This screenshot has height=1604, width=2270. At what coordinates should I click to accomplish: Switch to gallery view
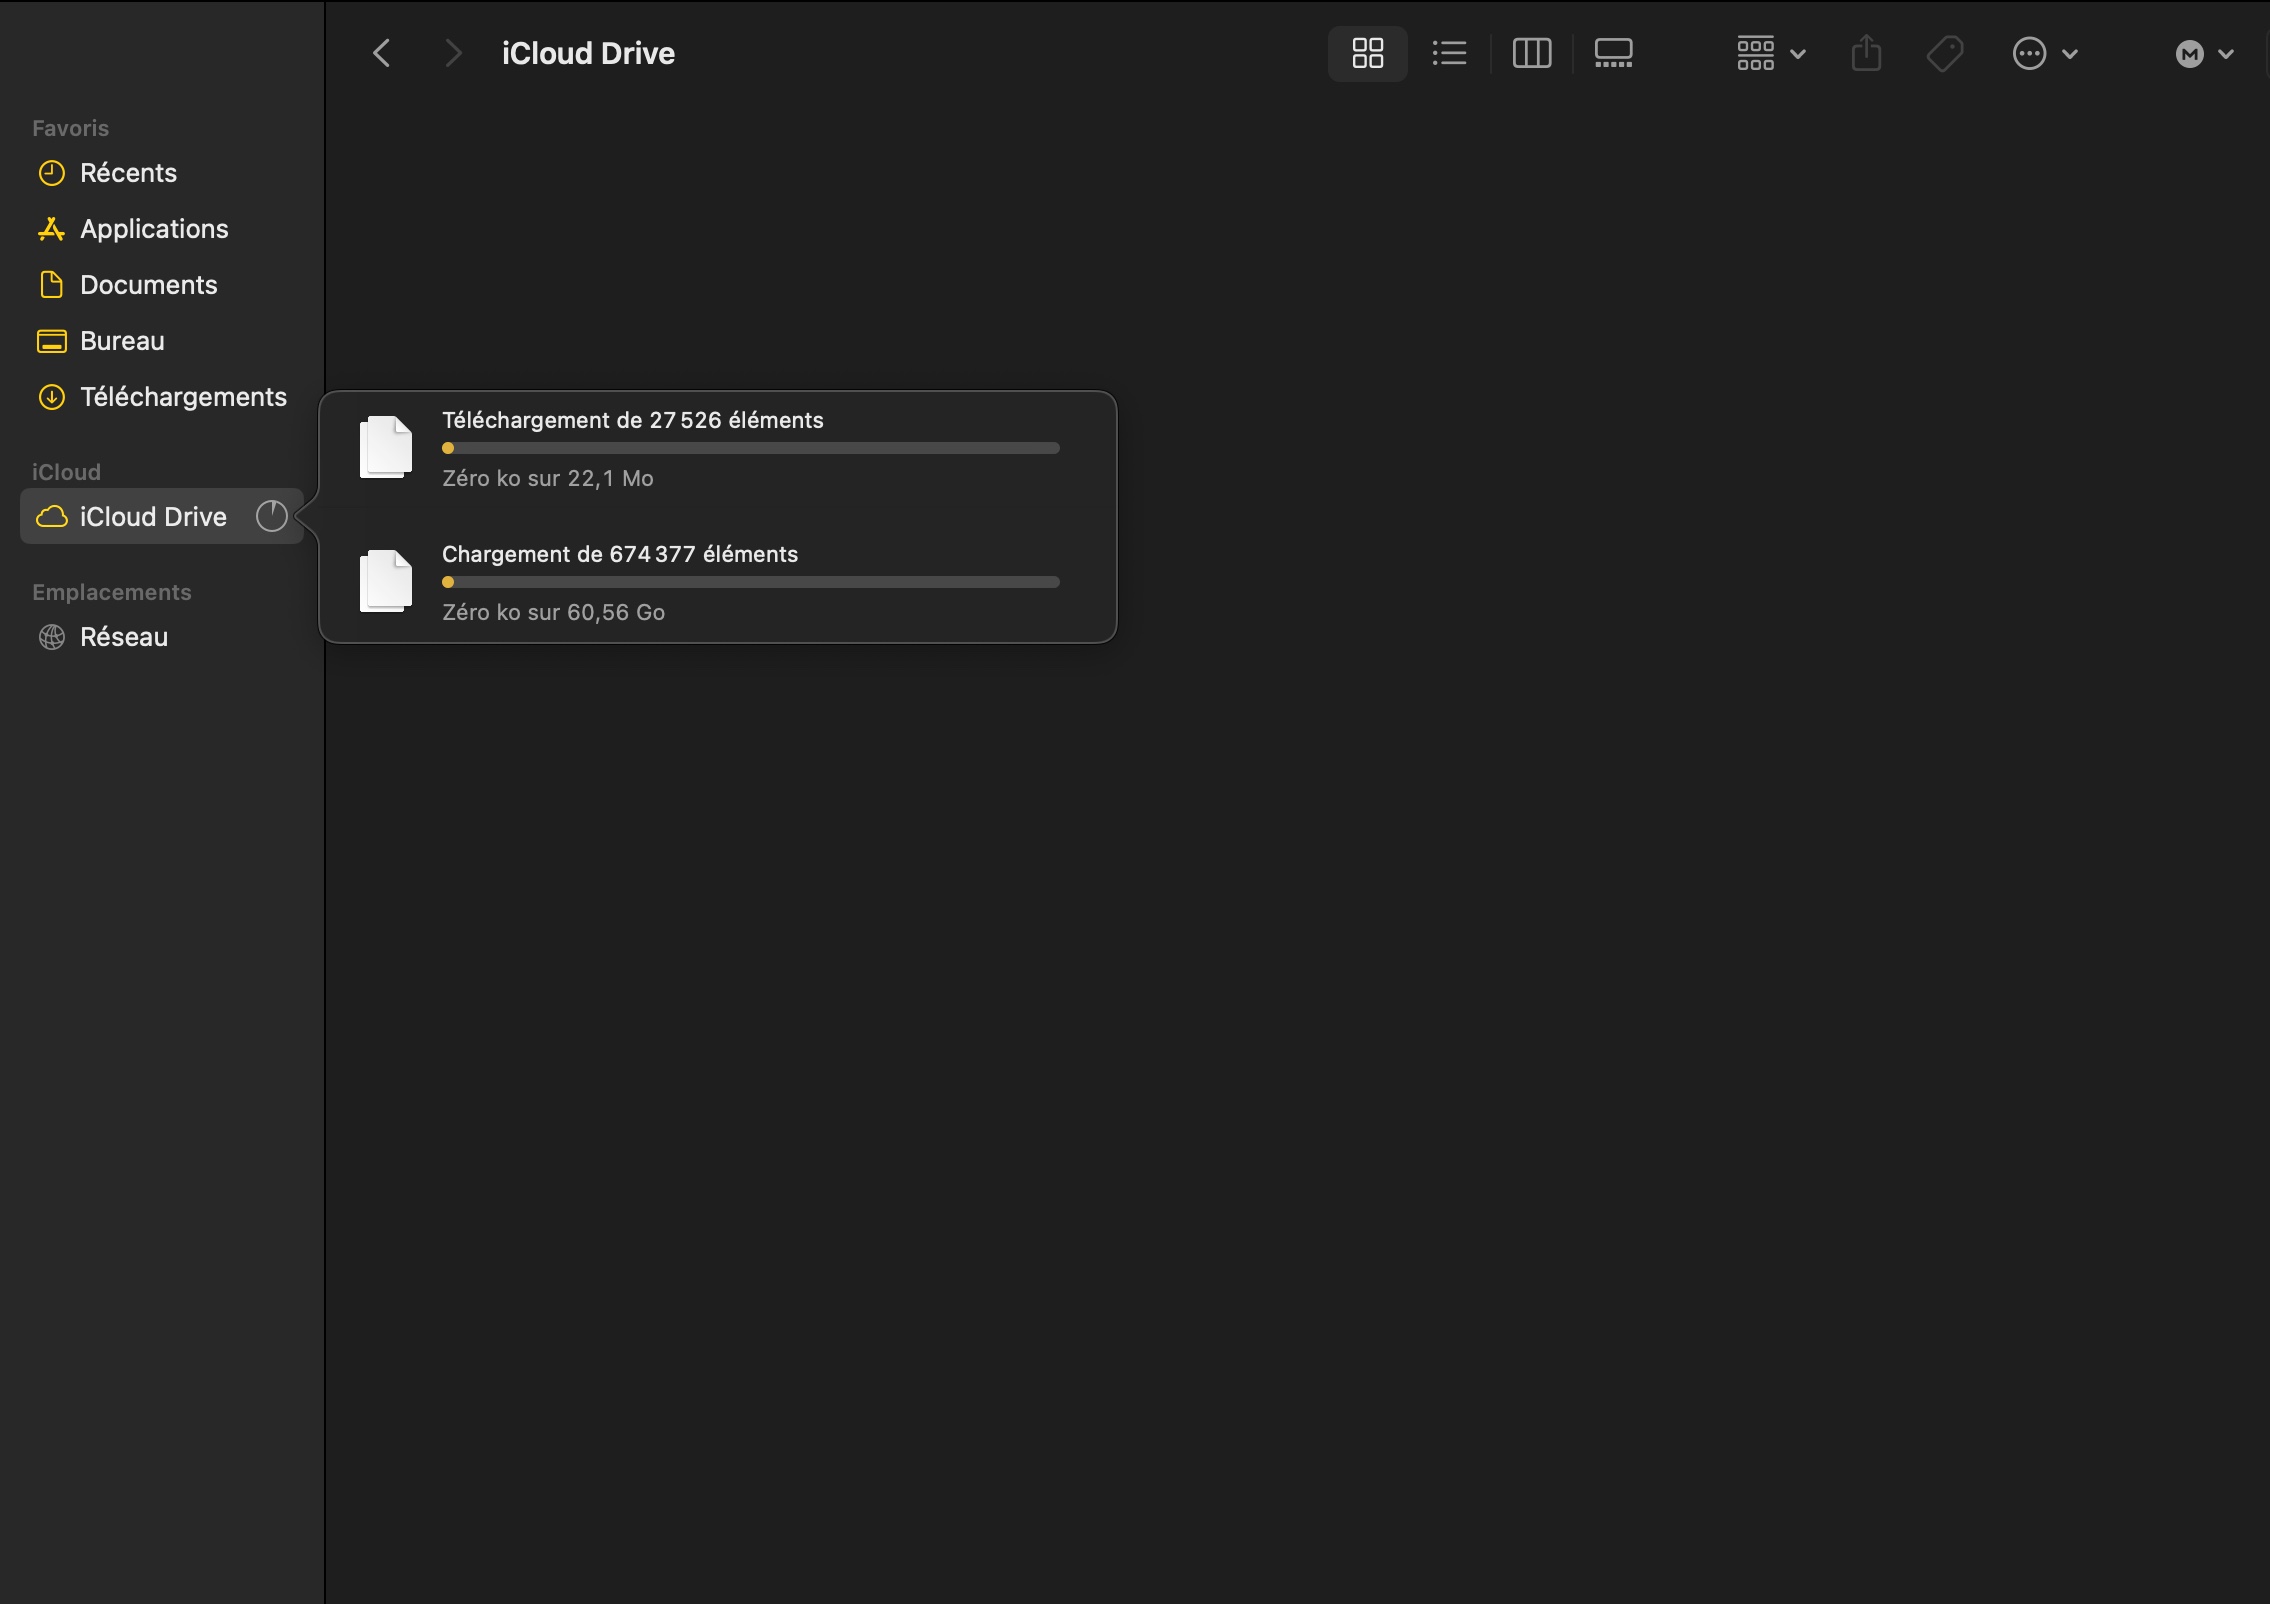click(x=1613, y=53)
